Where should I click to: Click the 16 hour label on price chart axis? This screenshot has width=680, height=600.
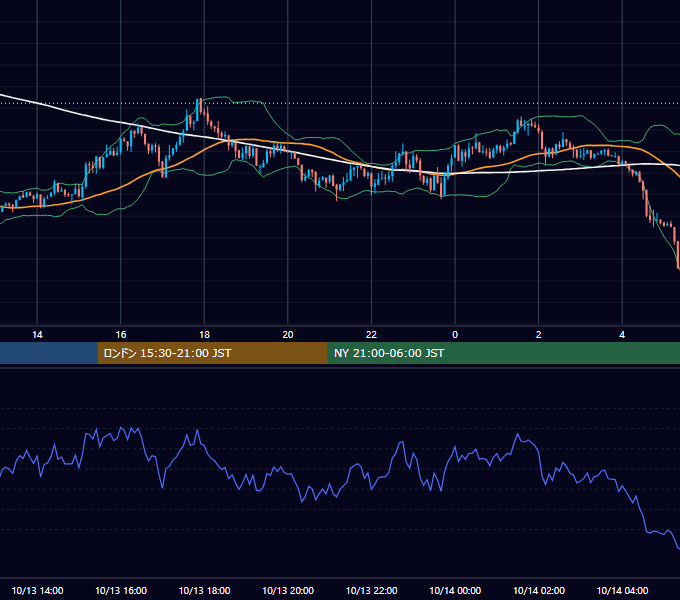(121, 335)
